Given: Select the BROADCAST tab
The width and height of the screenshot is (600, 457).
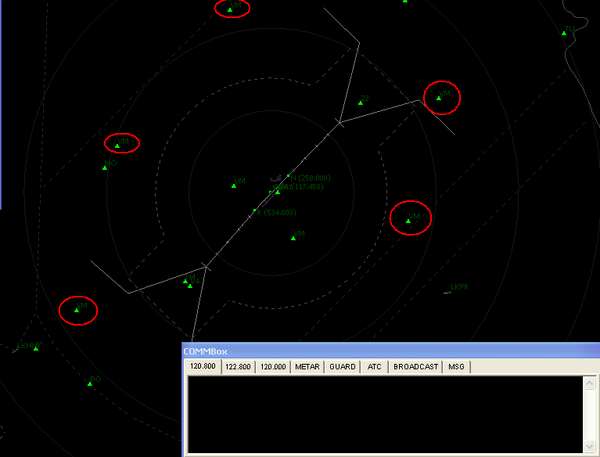Looking at the screenshot, I should point(415,367).
